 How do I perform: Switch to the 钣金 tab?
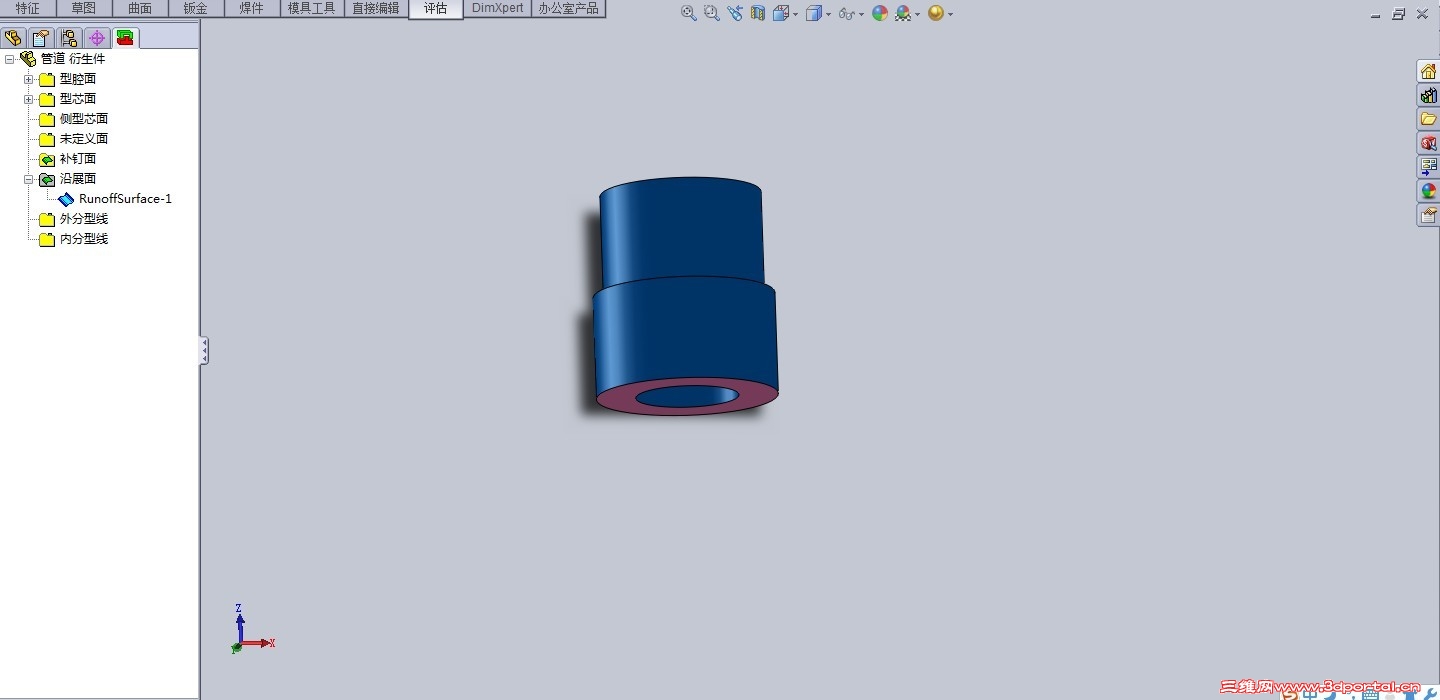click(x=196, y=8)
